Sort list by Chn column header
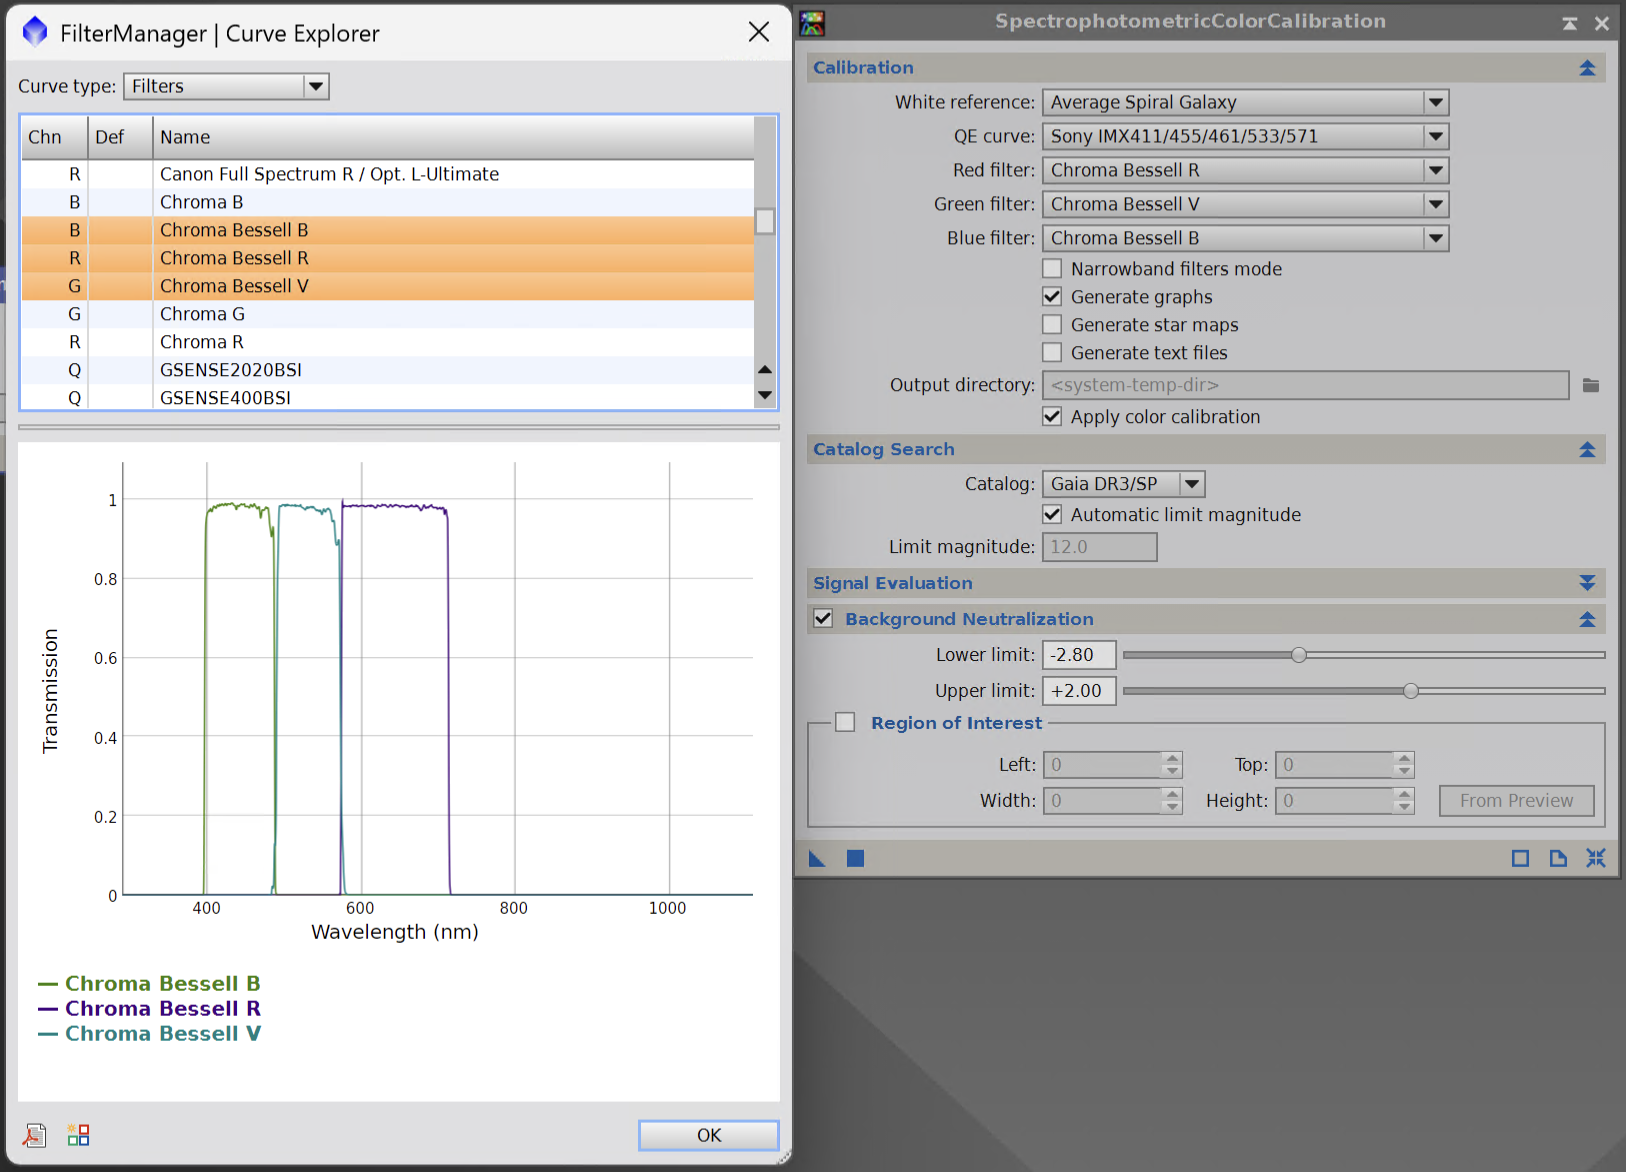 54,137
